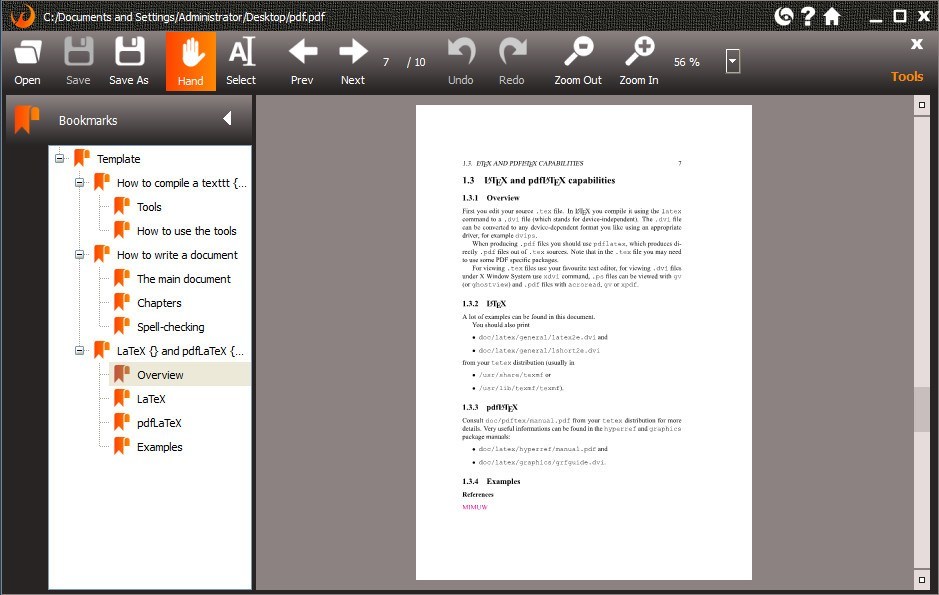Close the toolbar with the X below window controls
This screenshot has width=939, height=595.
point(916,44)
